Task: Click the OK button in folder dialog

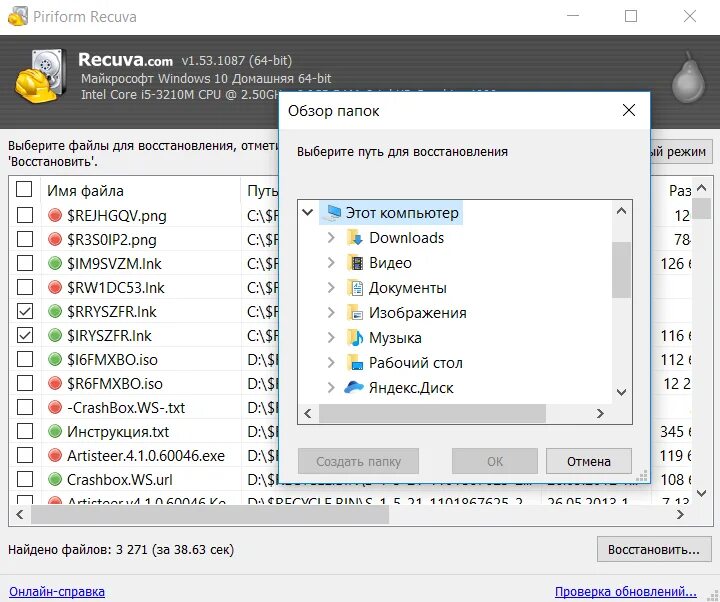Action: 495,461
